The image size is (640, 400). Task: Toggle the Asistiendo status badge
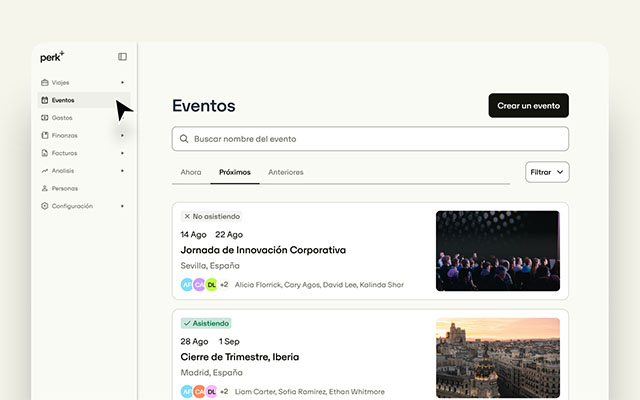pos(207,323)
